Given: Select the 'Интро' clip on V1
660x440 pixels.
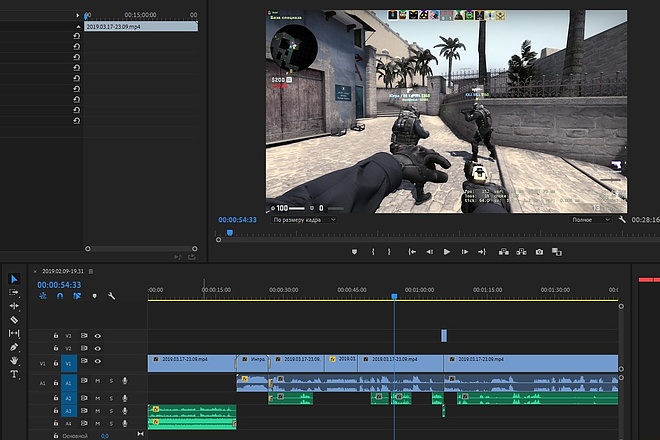Looking at the screenshot, I should [x=253, y=363].
